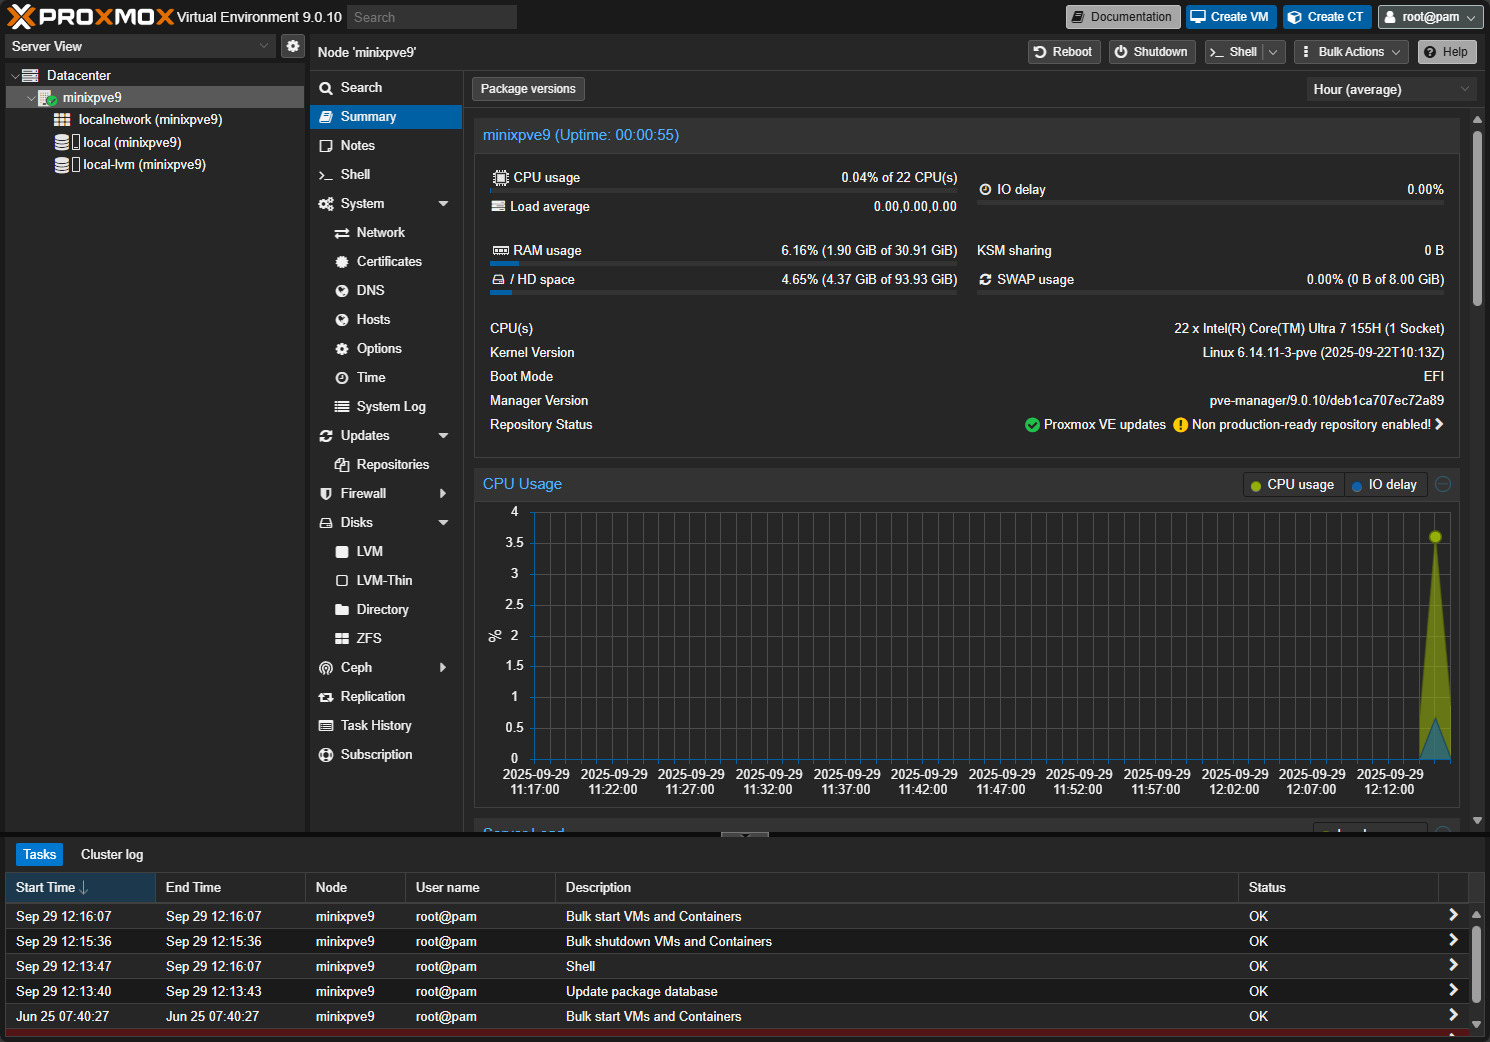
Task: Collapse the System tree section
Action: coord(443,203)
